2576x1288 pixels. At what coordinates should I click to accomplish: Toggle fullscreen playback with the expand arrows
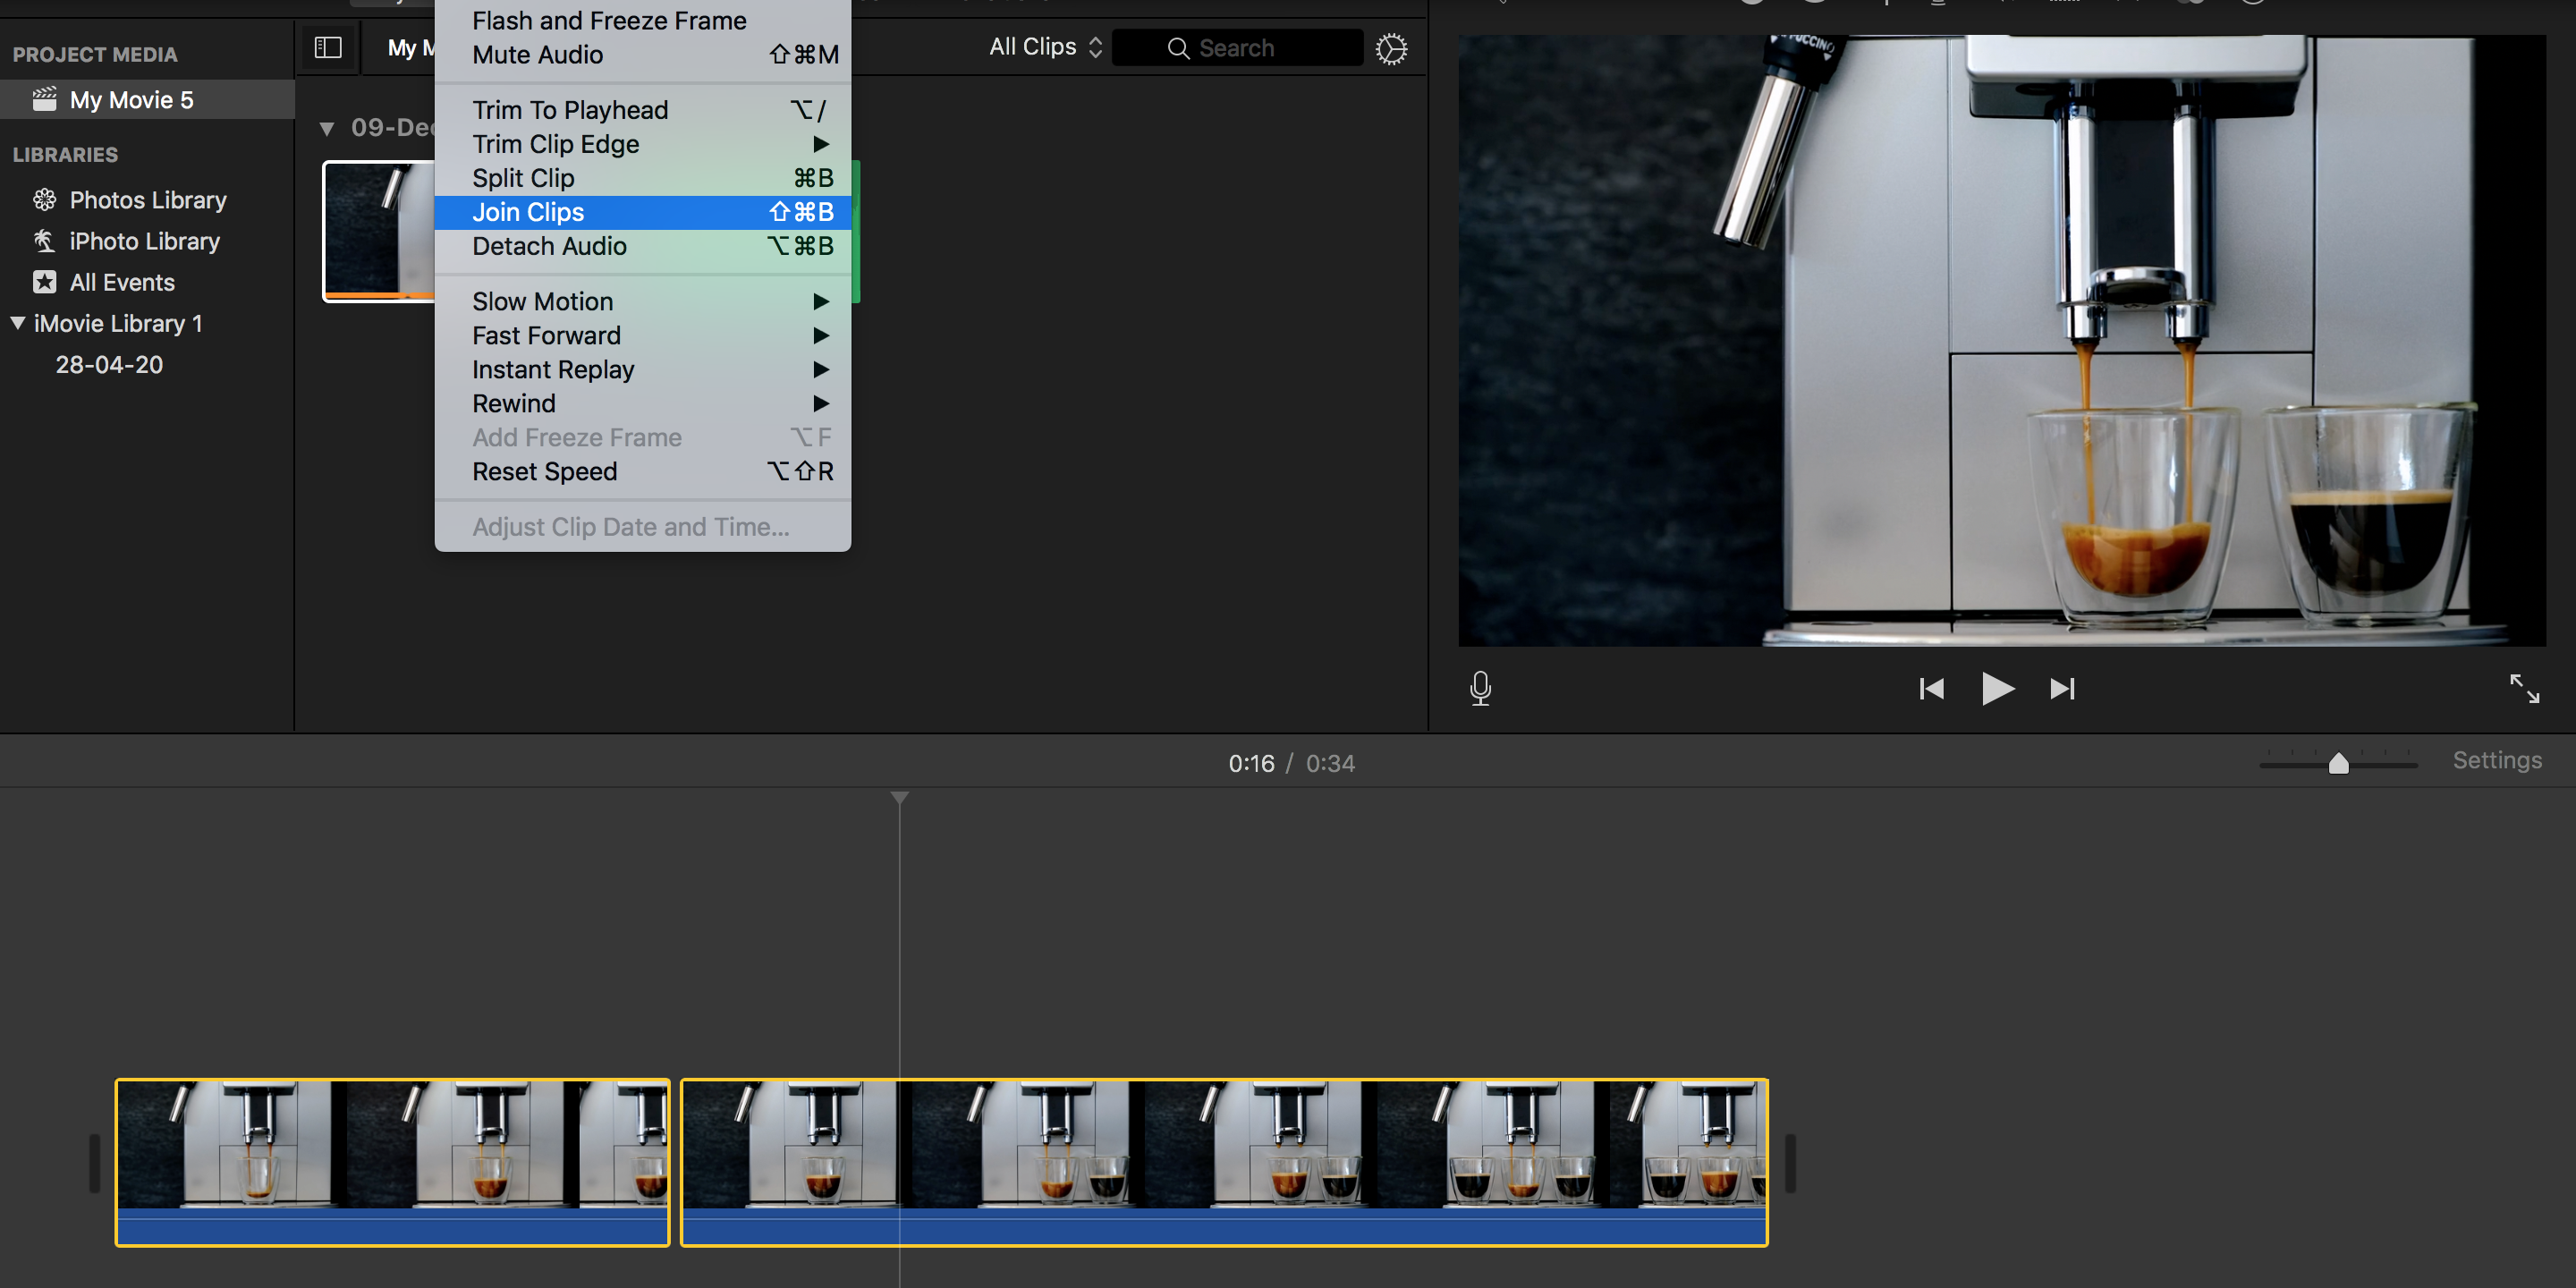tap(2525, 688)
